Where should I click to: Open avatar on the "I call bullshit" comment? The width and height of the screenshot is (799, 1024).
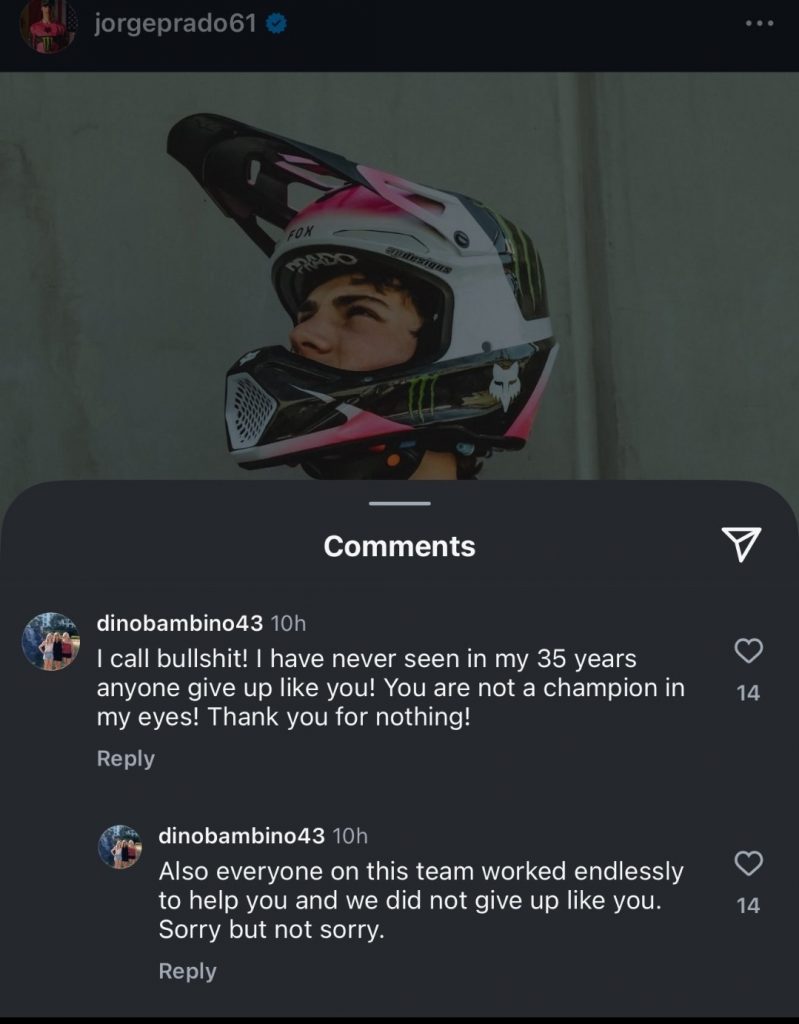50,640
